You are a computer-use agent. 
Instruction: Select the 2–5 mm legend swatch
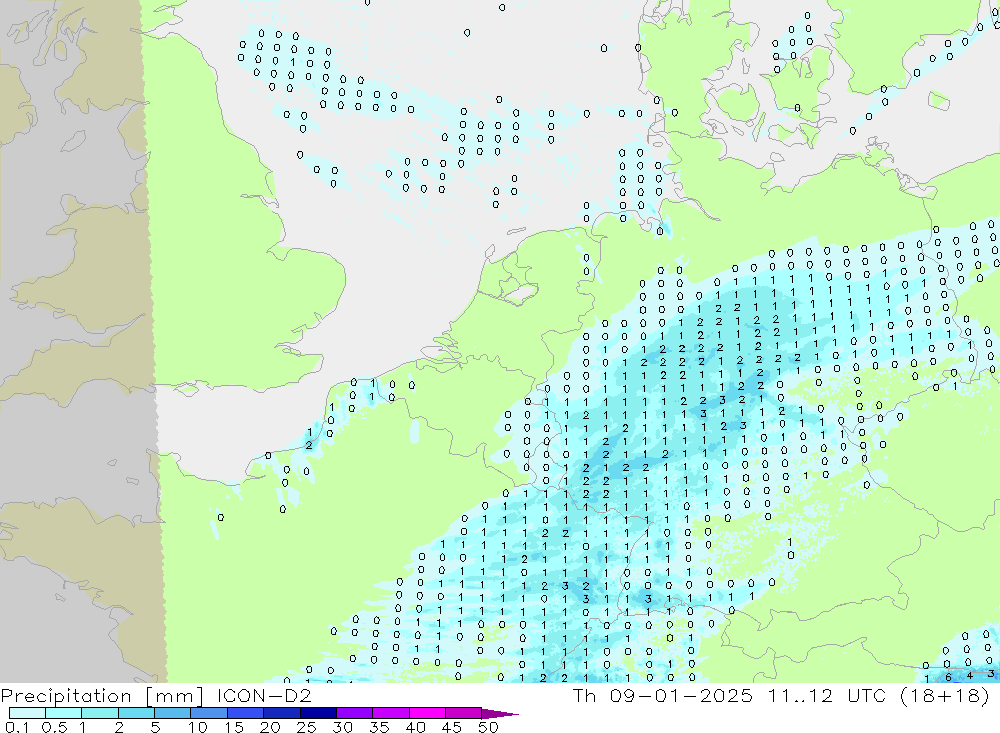tap(136, 713)
